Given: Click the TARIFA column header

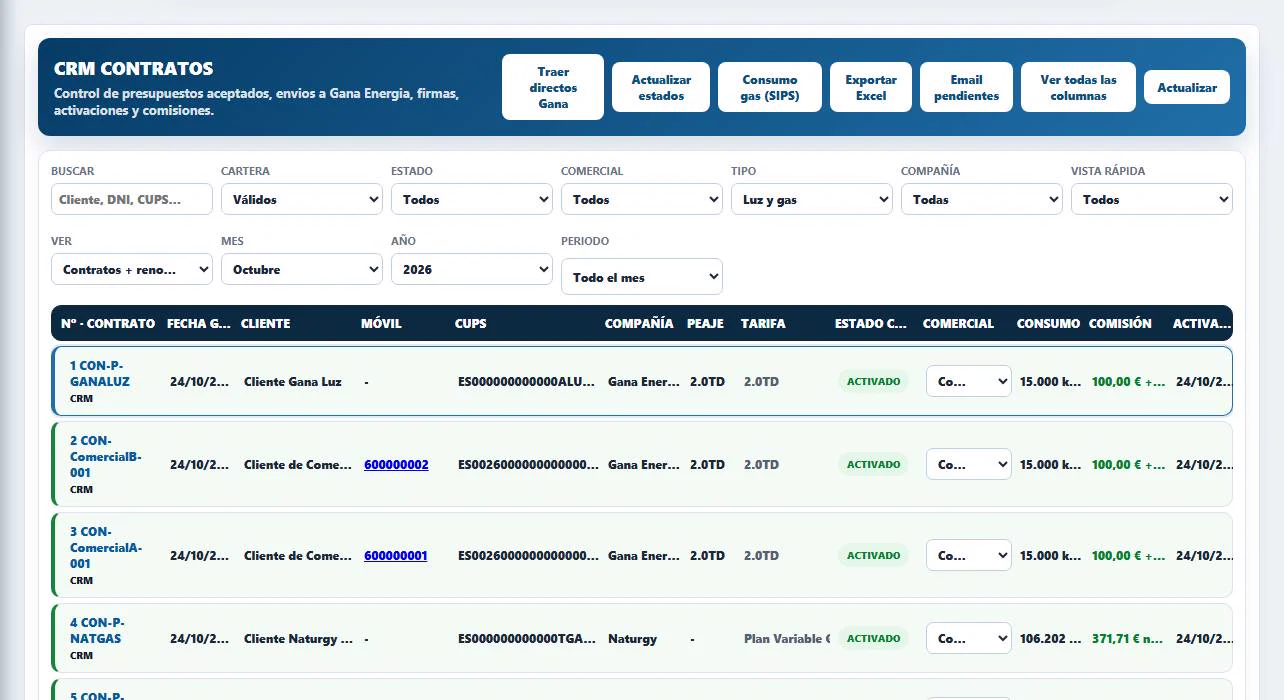Looking at the screenshot, I should 763,323.
